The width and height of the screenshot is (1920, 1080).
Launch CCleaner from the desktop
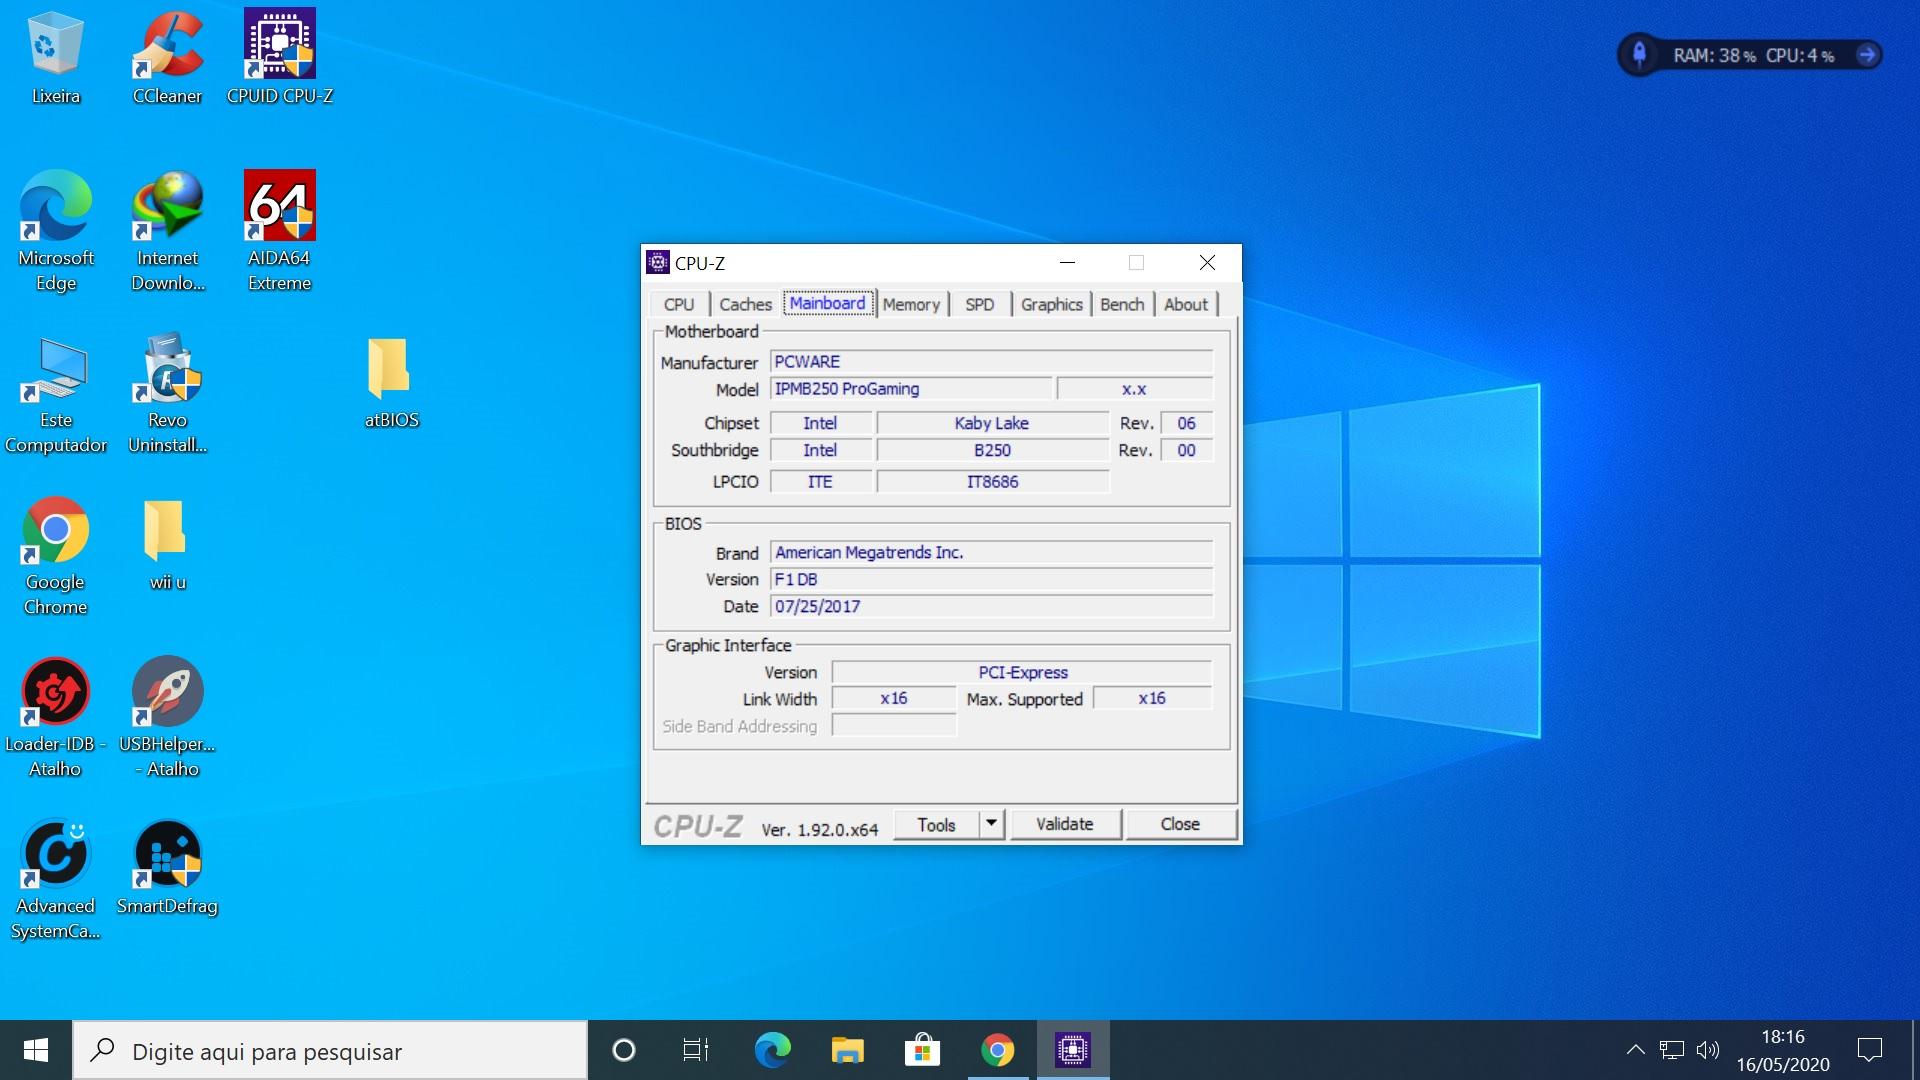click(x=167, y=58)
